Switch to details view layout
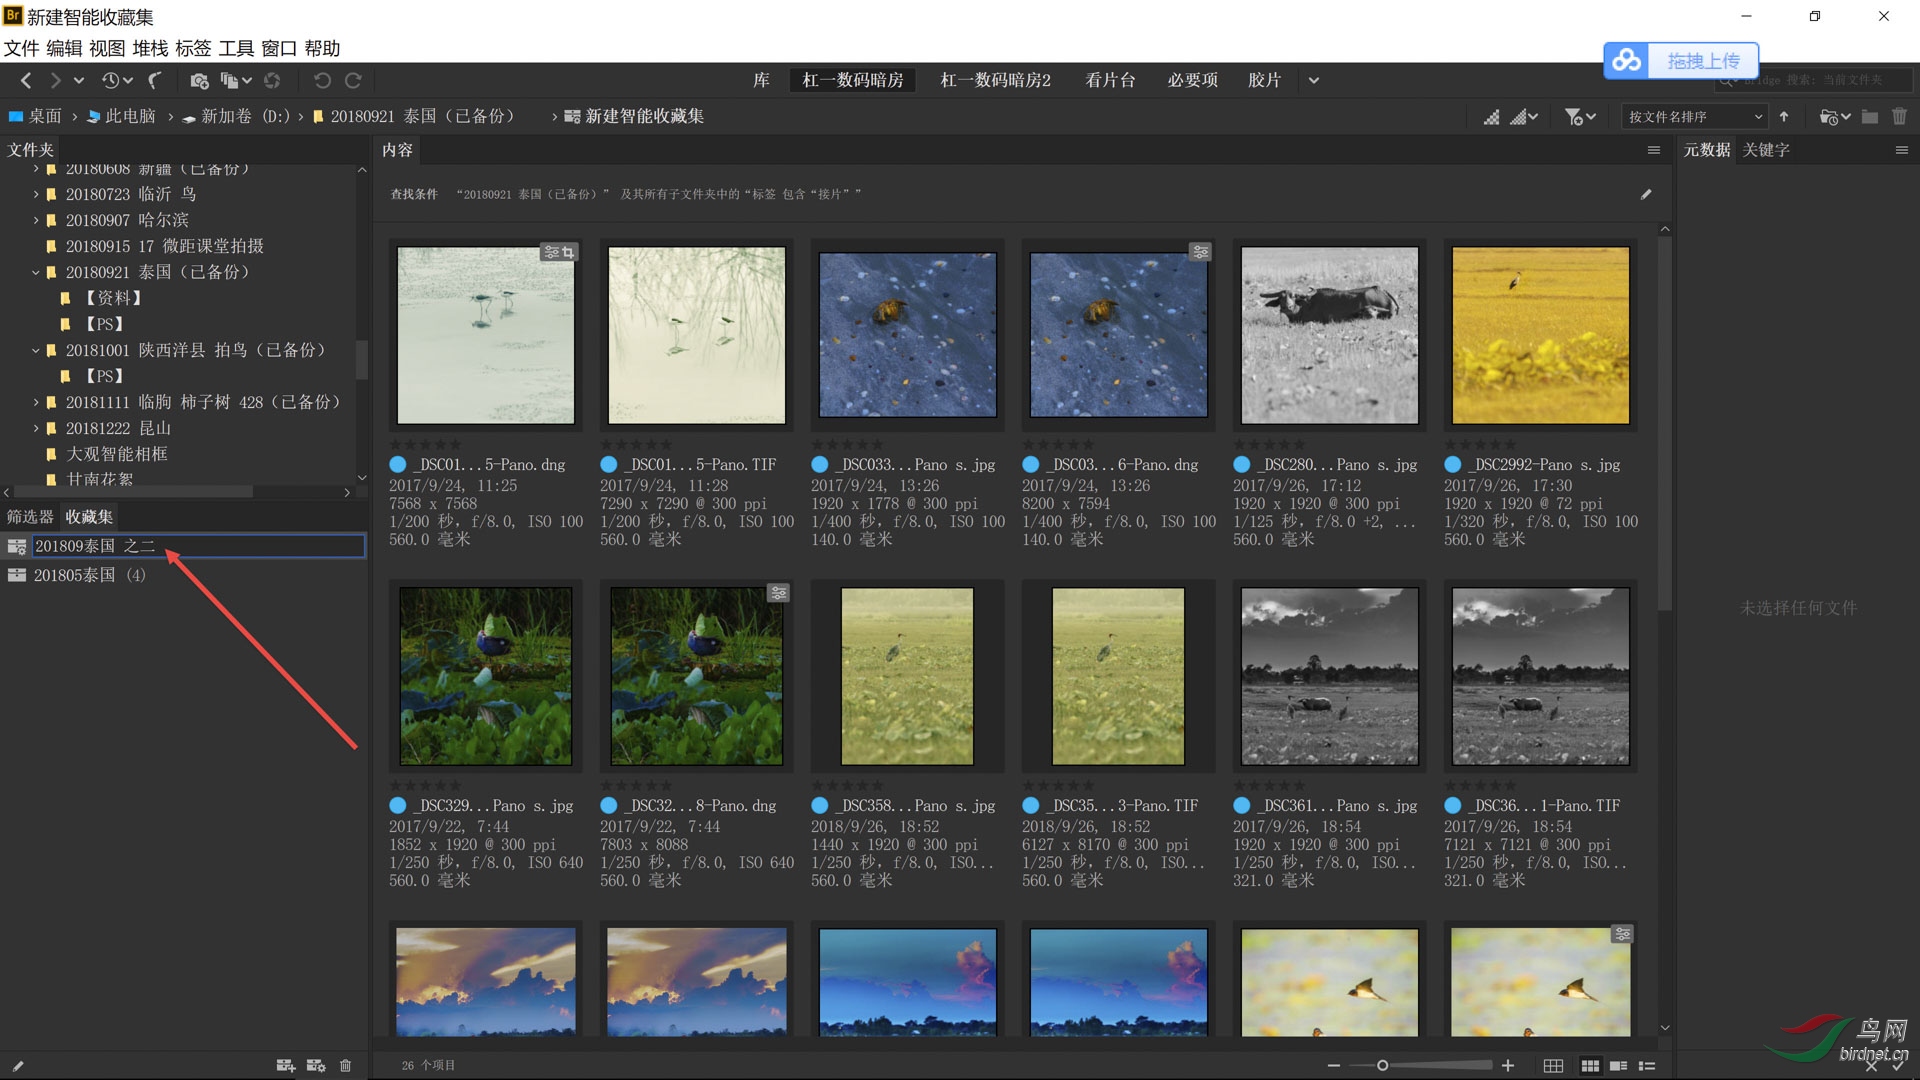This screenshot has height=1080, width=1920. pos(1618,1066)
